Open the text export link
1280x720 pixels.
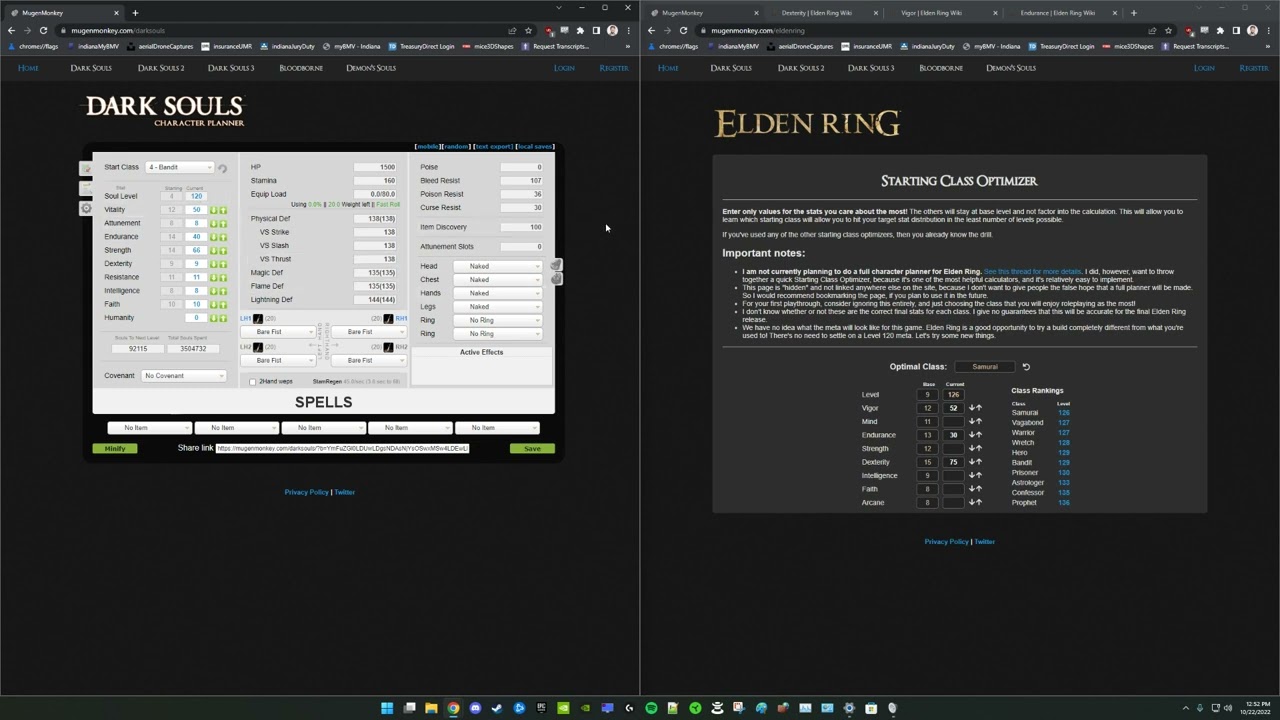[492, 146]
